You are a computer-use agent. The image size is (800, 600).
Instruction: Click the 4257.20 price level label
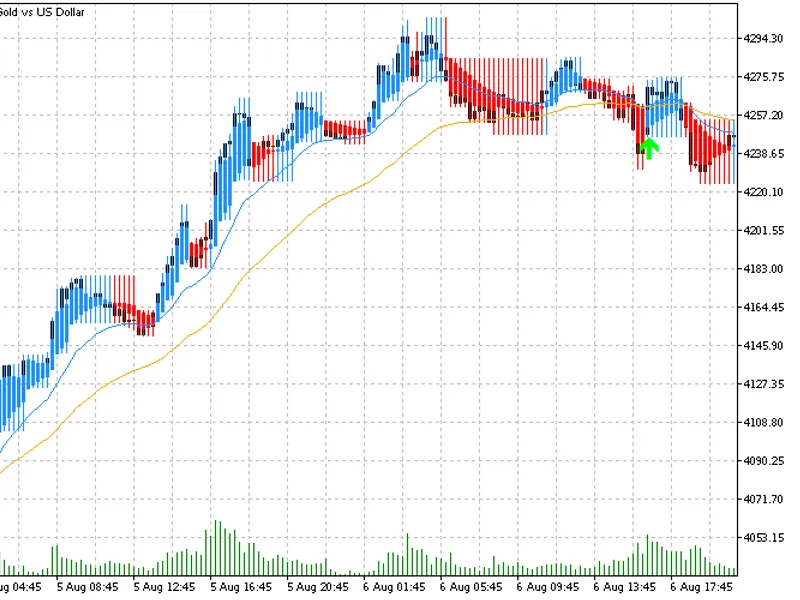(763, 115)
